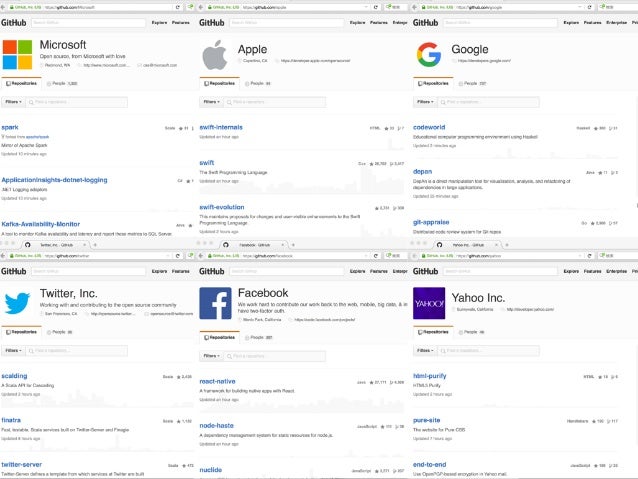Reload the Google GitHub page
This screenshot has width=638, height=479.
coord(590,7)
